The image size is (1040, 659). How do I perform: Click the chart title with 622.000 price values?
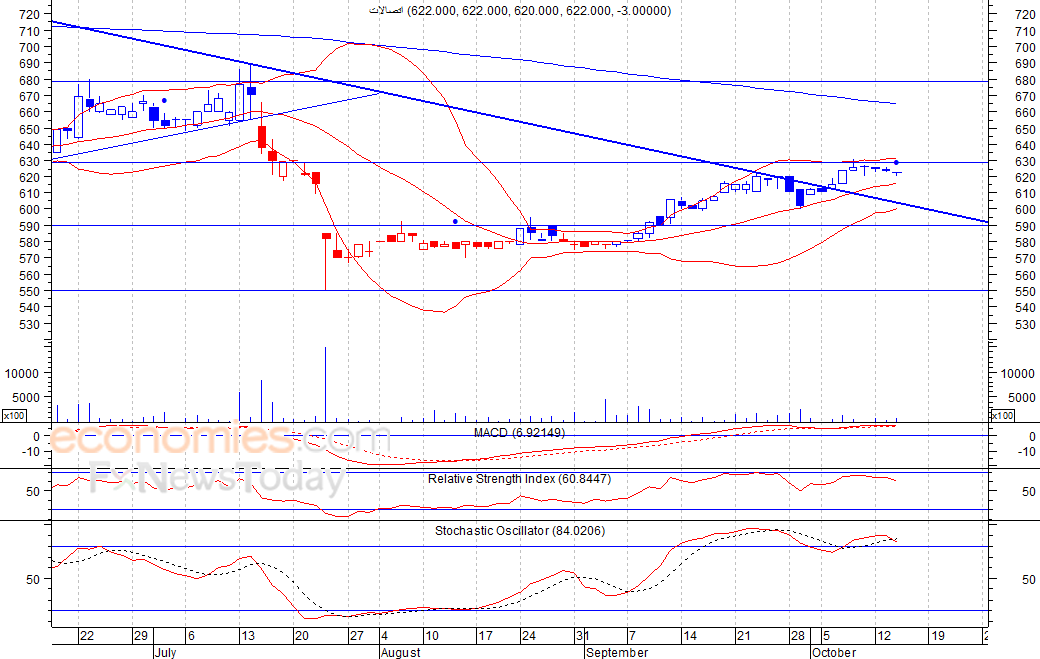pyautogui.click(x=520, y=11)
